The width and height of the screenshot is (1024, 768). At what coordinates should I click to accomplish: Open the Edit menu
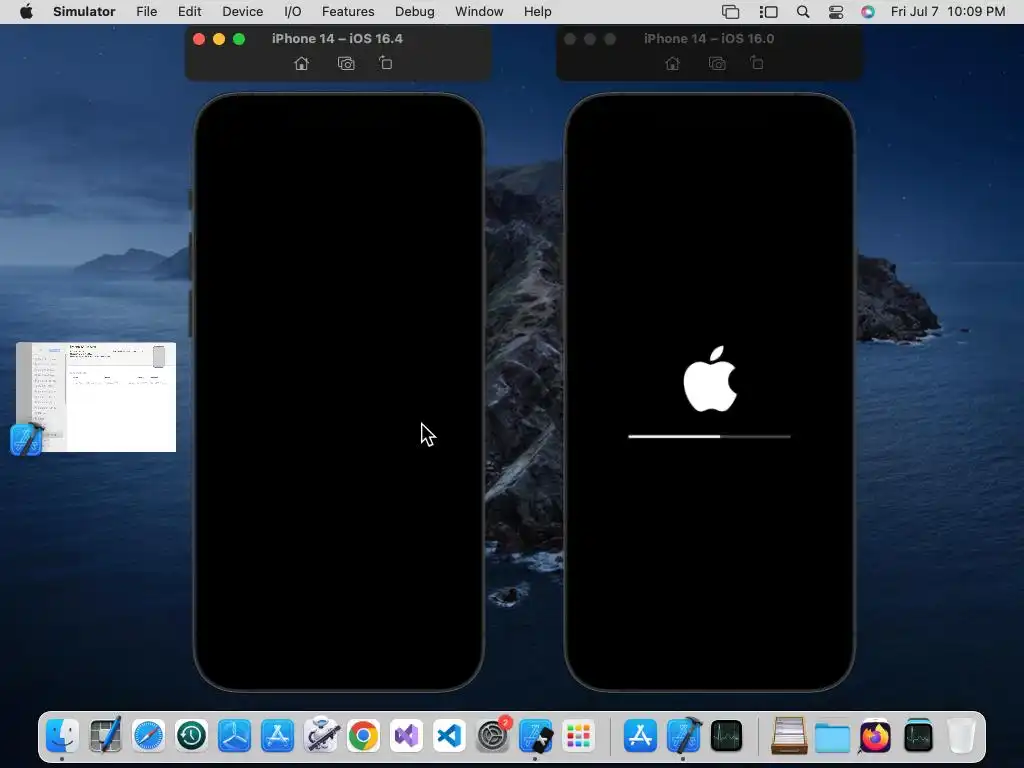click(x=189, y=11)
